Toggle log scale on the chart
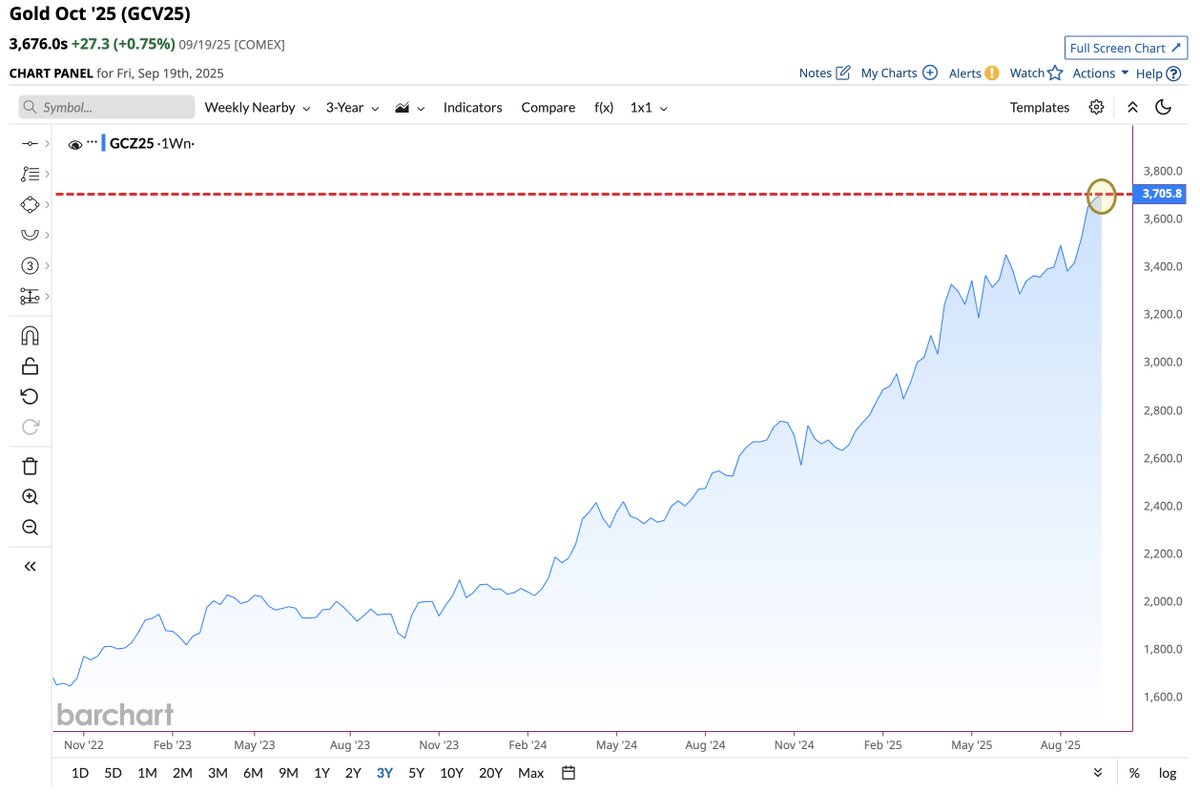Image resolution: width=1200 pixels, height=793 pixels. coord(1167,773)
